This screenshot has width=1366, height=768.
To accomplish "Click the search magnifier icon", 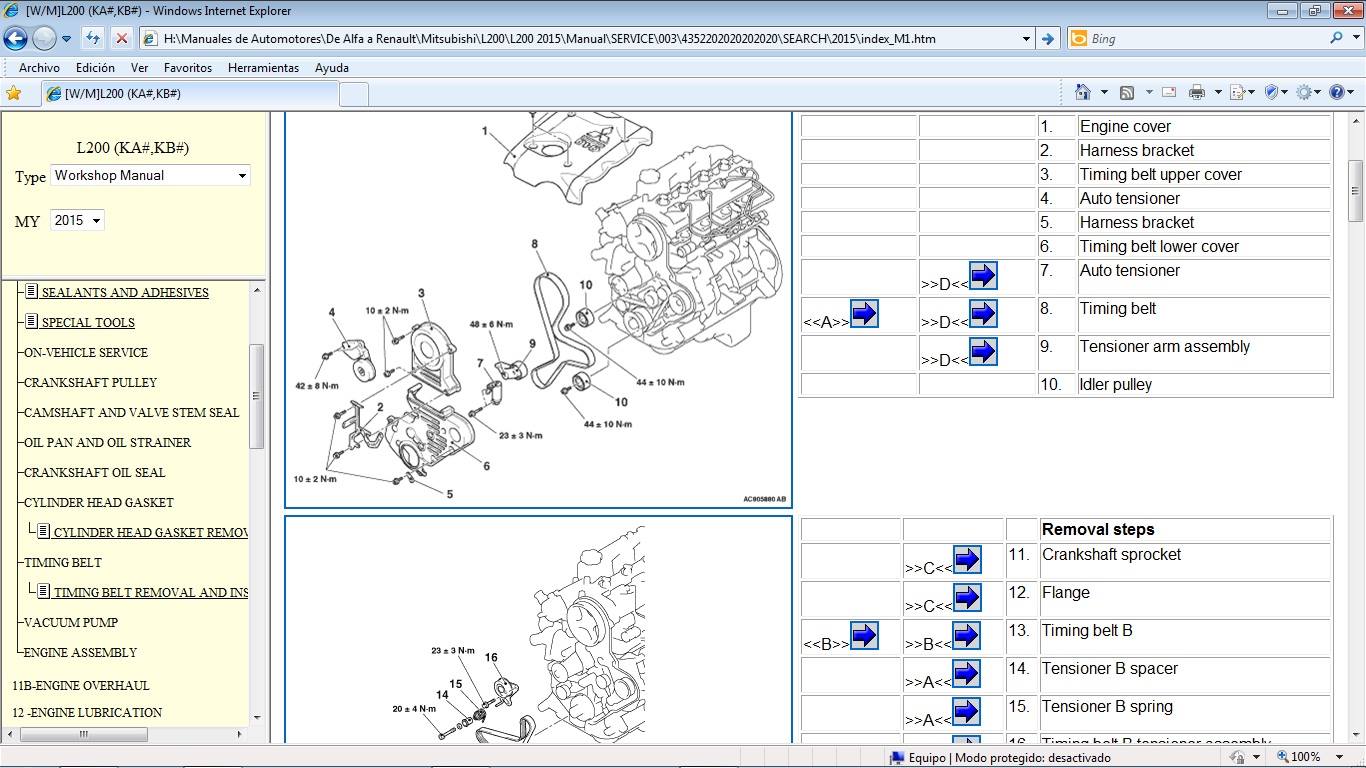I will pyautogui.click(x=1336, y=38).
